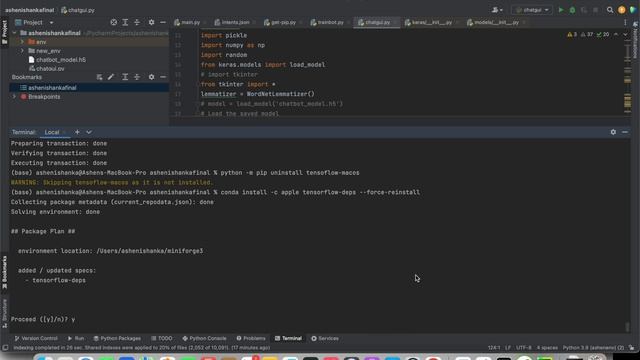This screenshot has width=640, height=360.
Task: Click the Structure vertical sidebar tab
Action: click(4, 313)
